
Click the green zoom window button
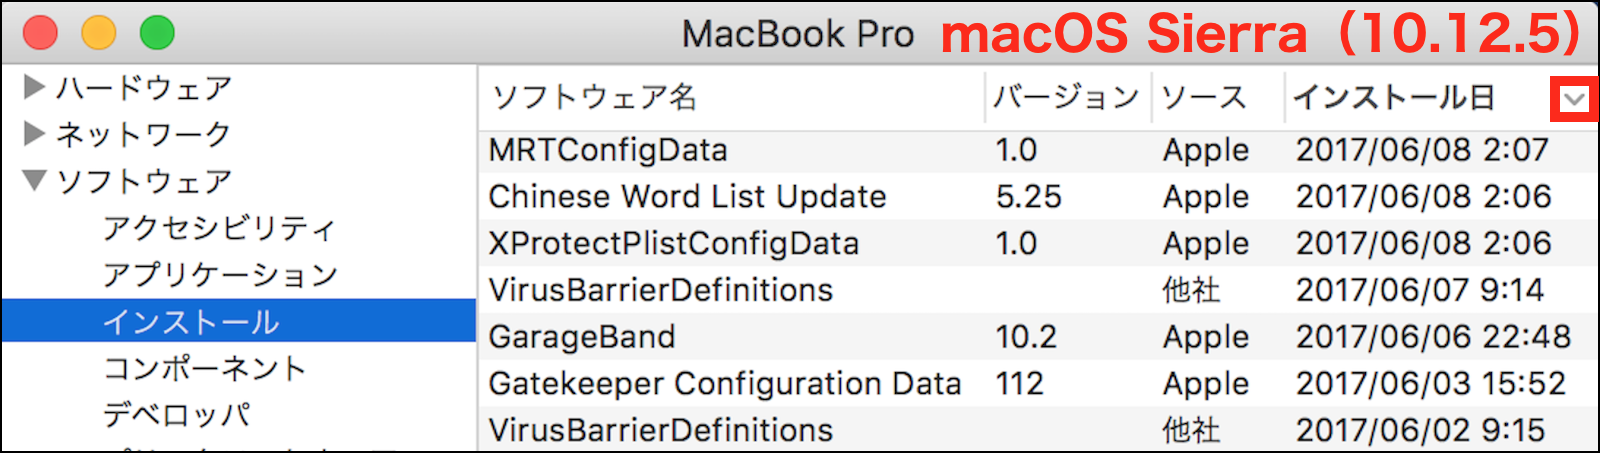pos(157,33)
